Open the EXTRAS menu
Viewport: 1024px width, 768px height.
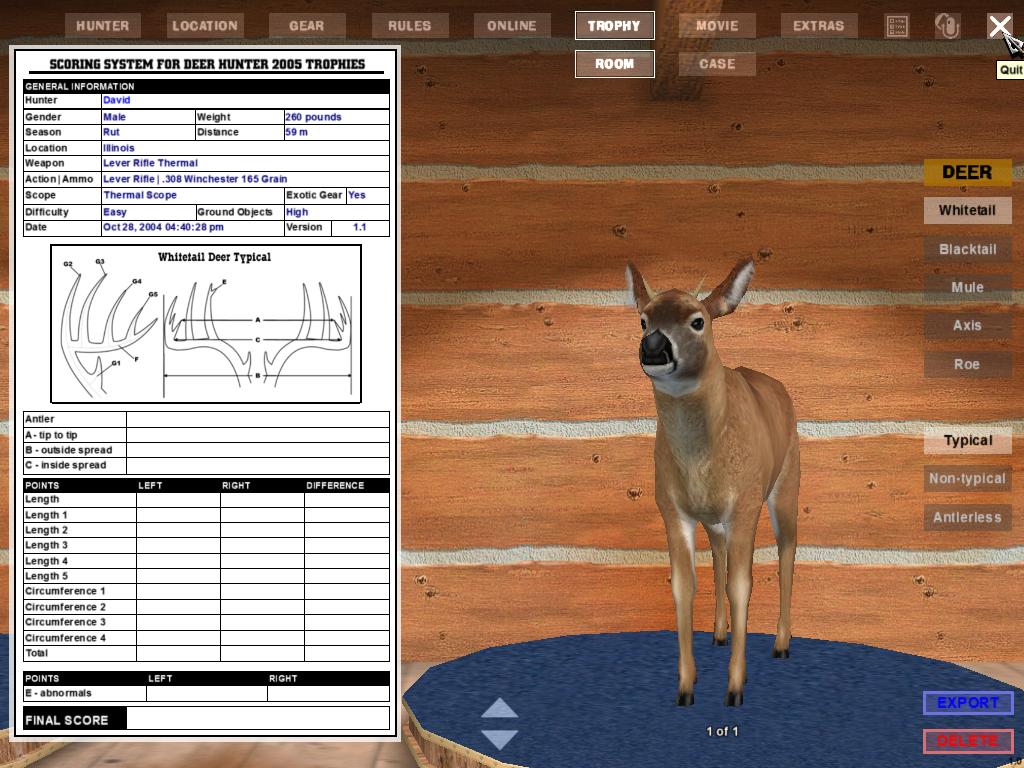point(819,26)
